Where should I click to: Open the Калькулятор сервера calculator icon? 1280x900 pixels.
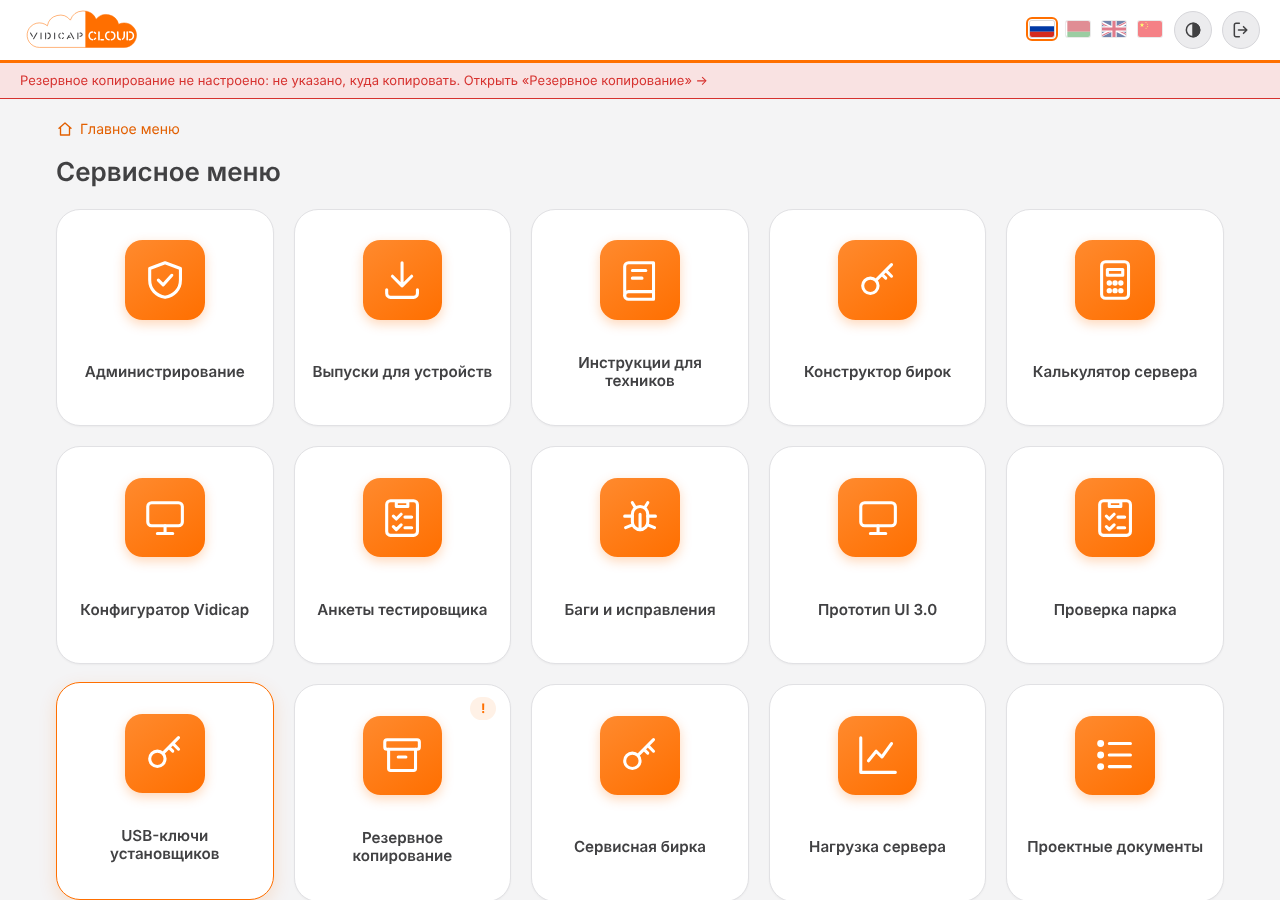coord(1115,280)
